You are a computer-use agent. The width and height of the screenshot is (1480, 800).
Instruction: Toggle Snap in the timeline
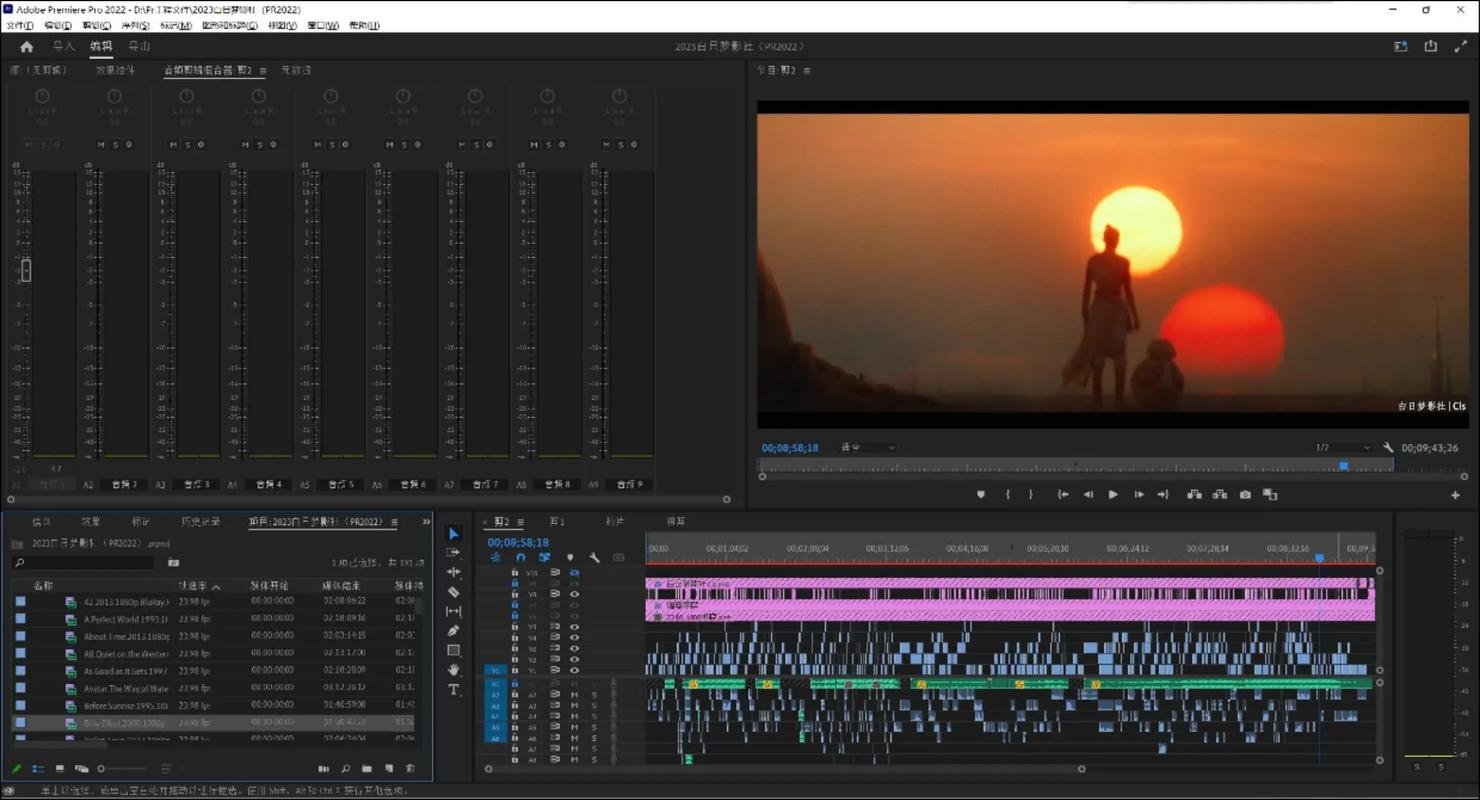tap(520, 558)
